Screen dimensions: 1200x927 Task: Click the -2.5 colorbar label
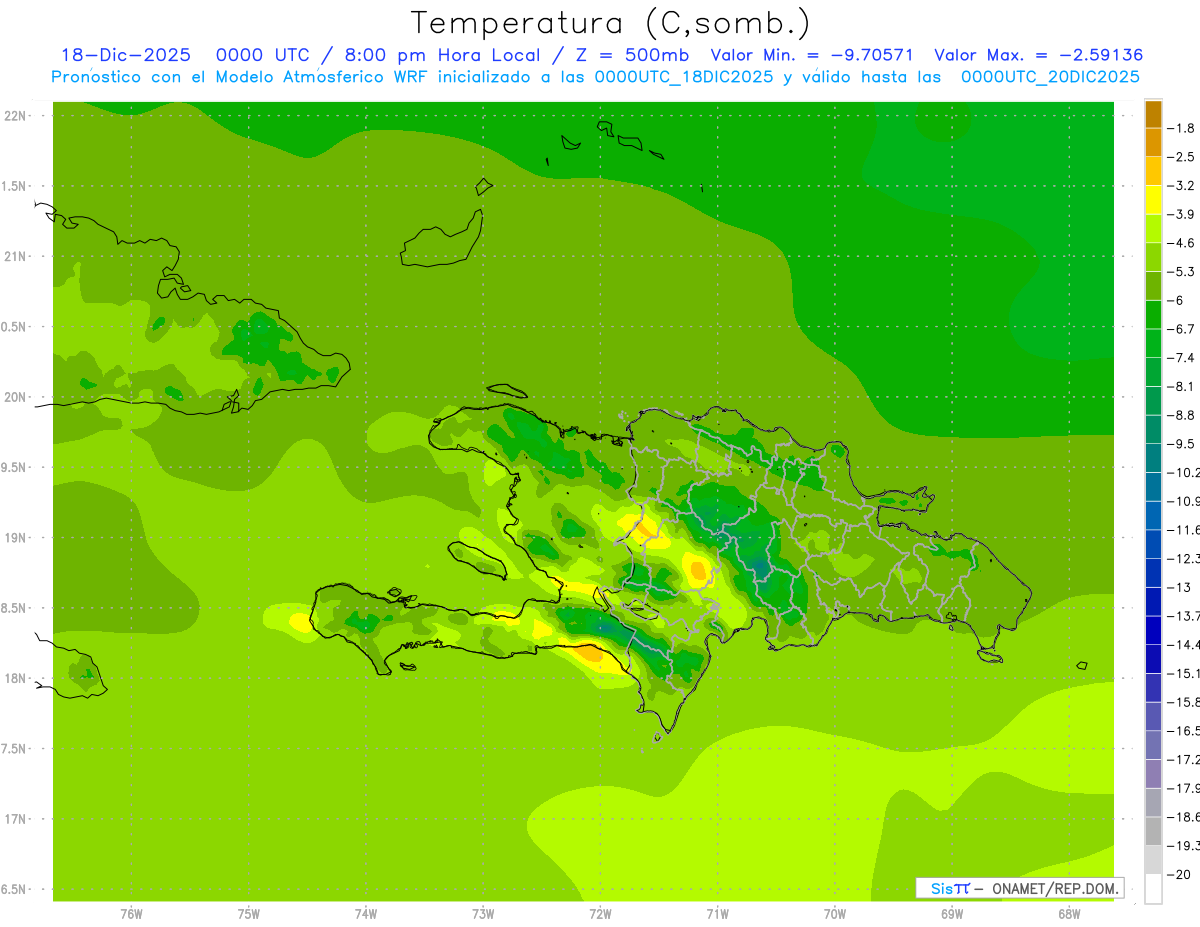pos(1182,157)
